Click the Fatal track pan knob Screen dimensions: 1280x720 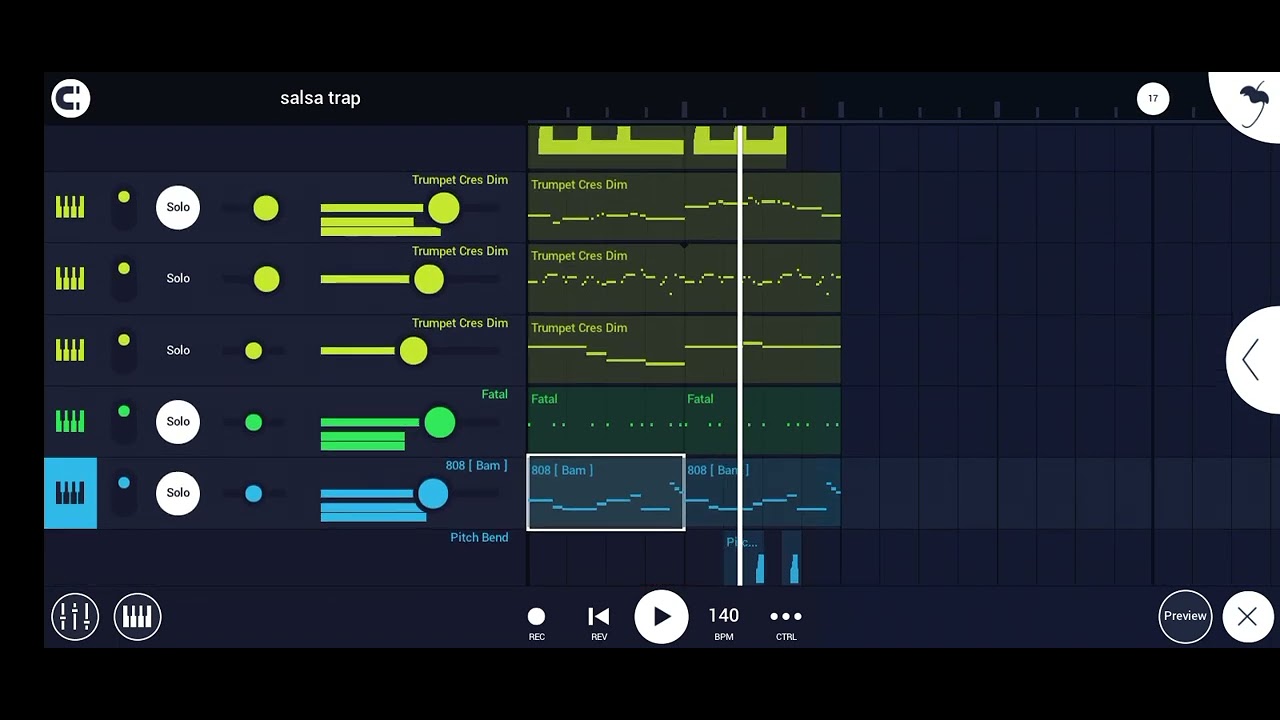[253, 422]
